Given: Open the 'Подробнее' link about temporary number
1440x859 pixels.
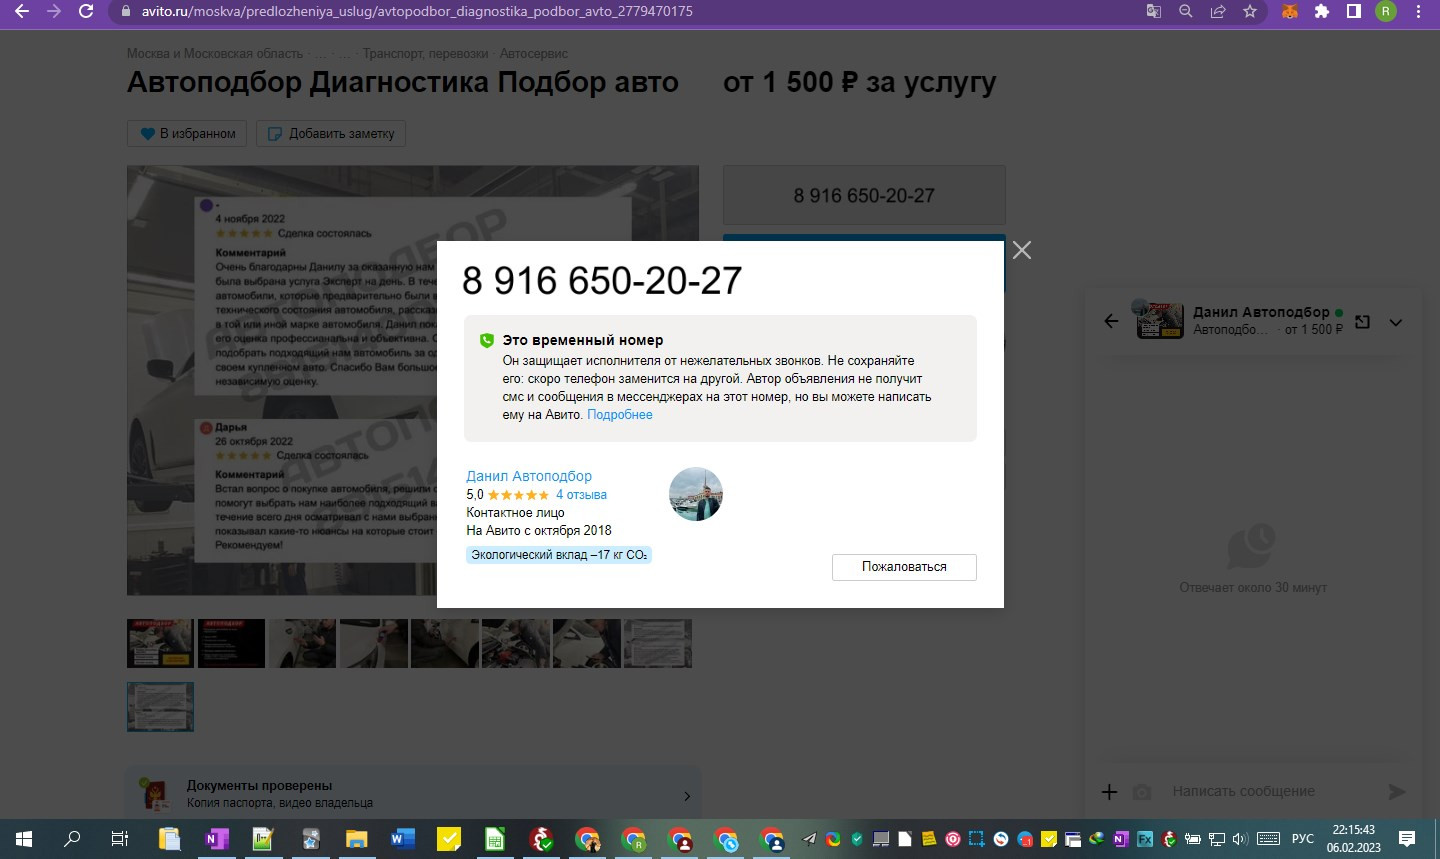Looking at the screenshot, I should point(620,415).
